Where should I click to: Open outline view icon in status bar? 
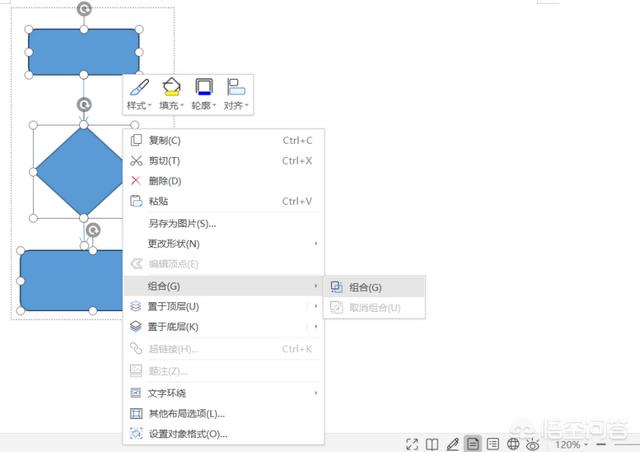(493, 444)
